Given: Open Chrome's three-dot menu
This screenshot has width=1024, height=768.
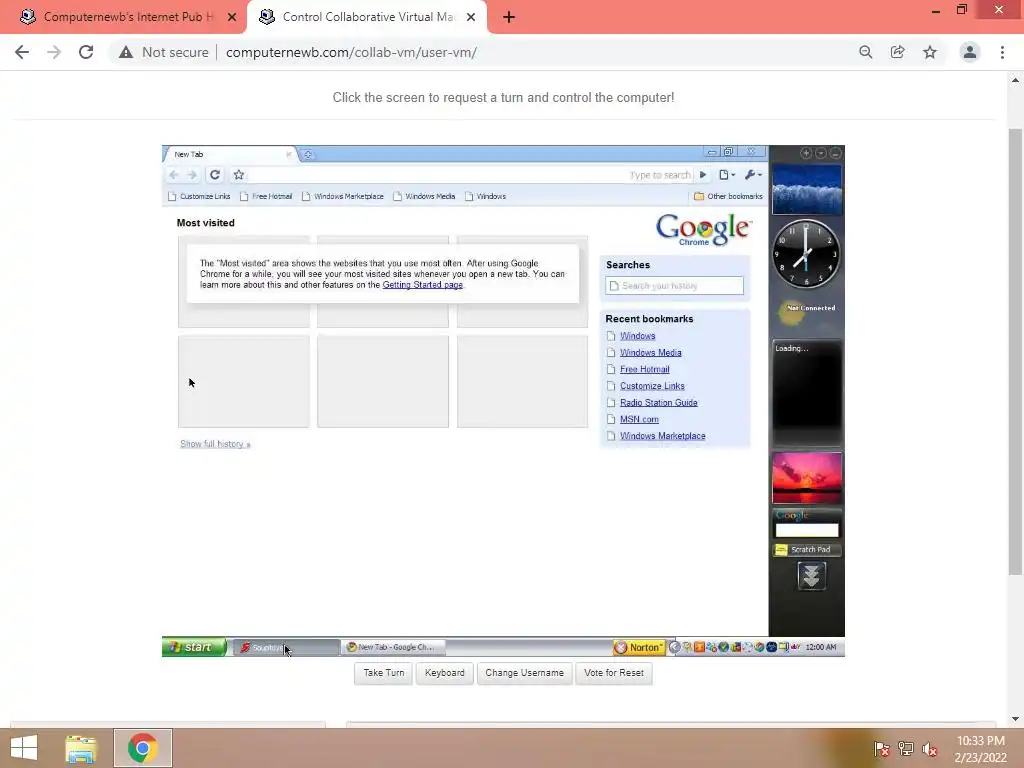Looking at the screenshot, I should [1002, 52].
